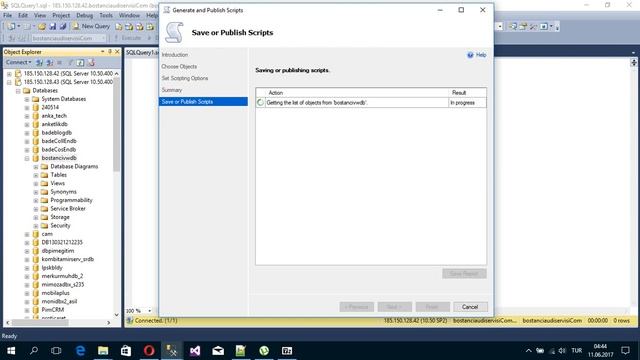
Task: Open File Explorer from the taskbar
Action: pyautogui.click(x=103, y=351)
